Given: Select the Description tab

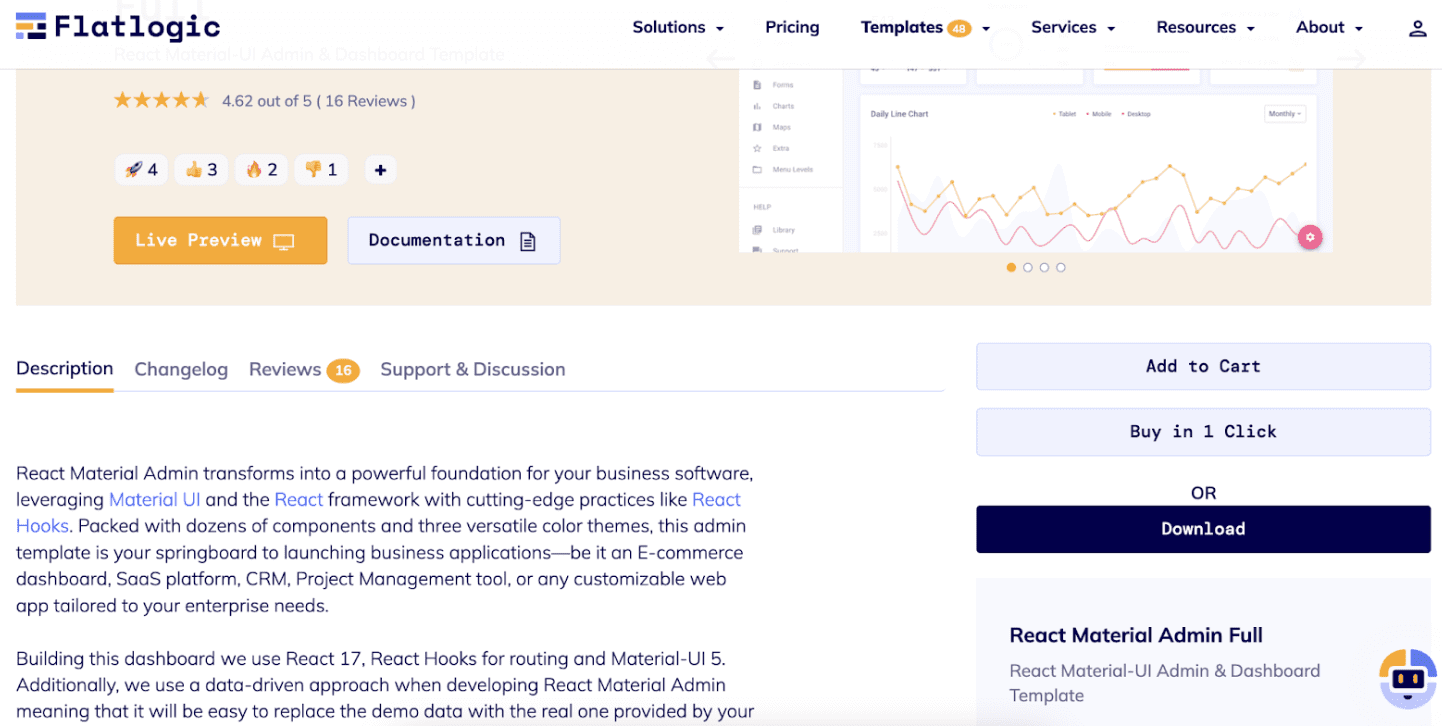Looking at the screenshot, I should (65, 369).
